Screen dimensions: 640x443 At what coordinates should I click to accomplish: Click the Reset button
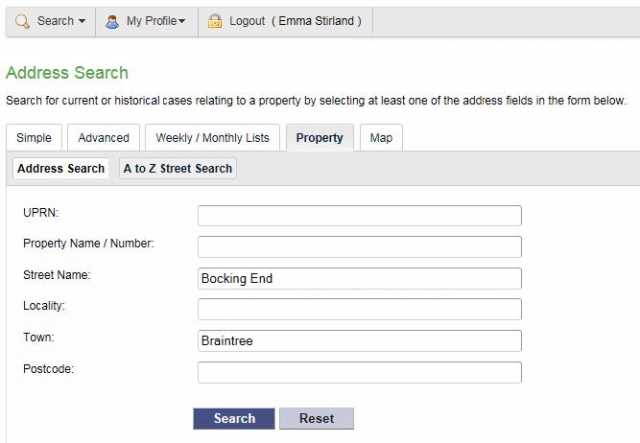click(x=316, y=419)
